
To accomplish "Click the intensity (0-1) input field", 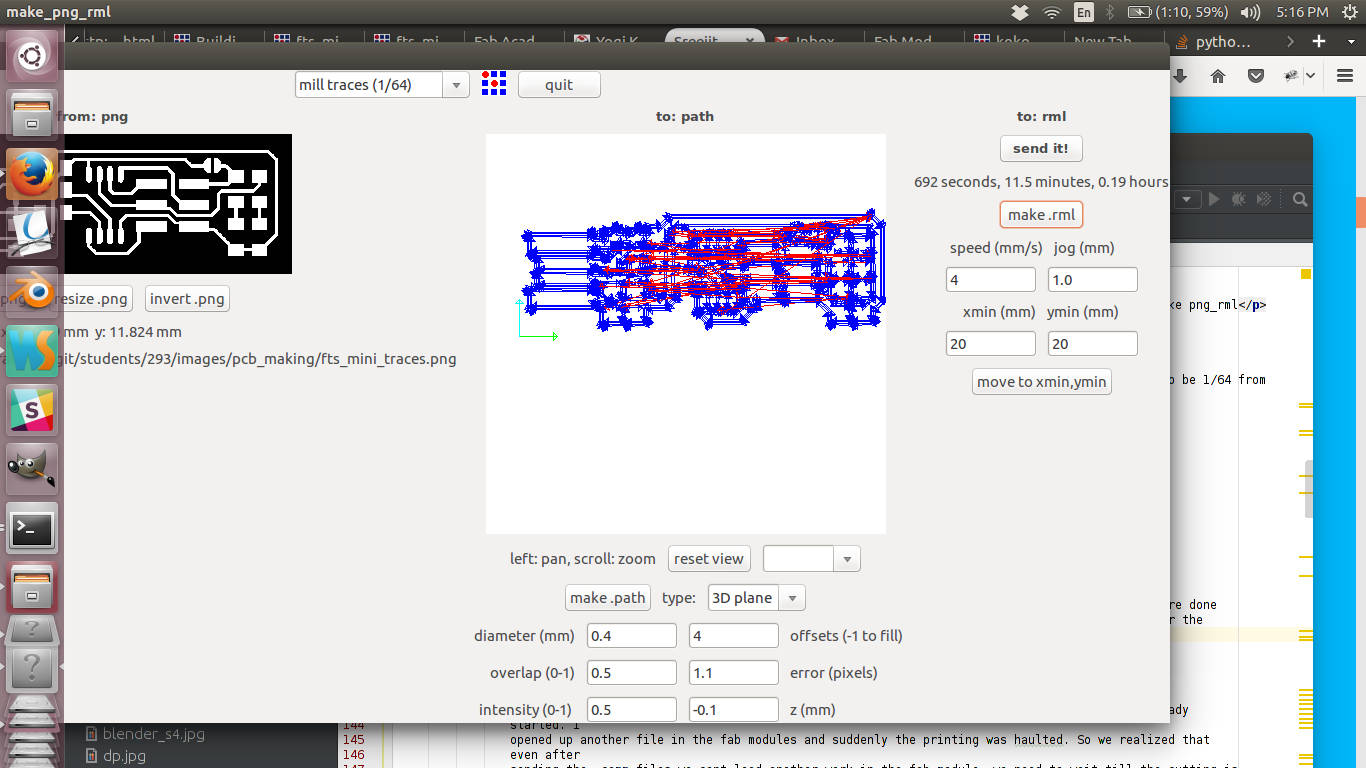I will (632, 710).
